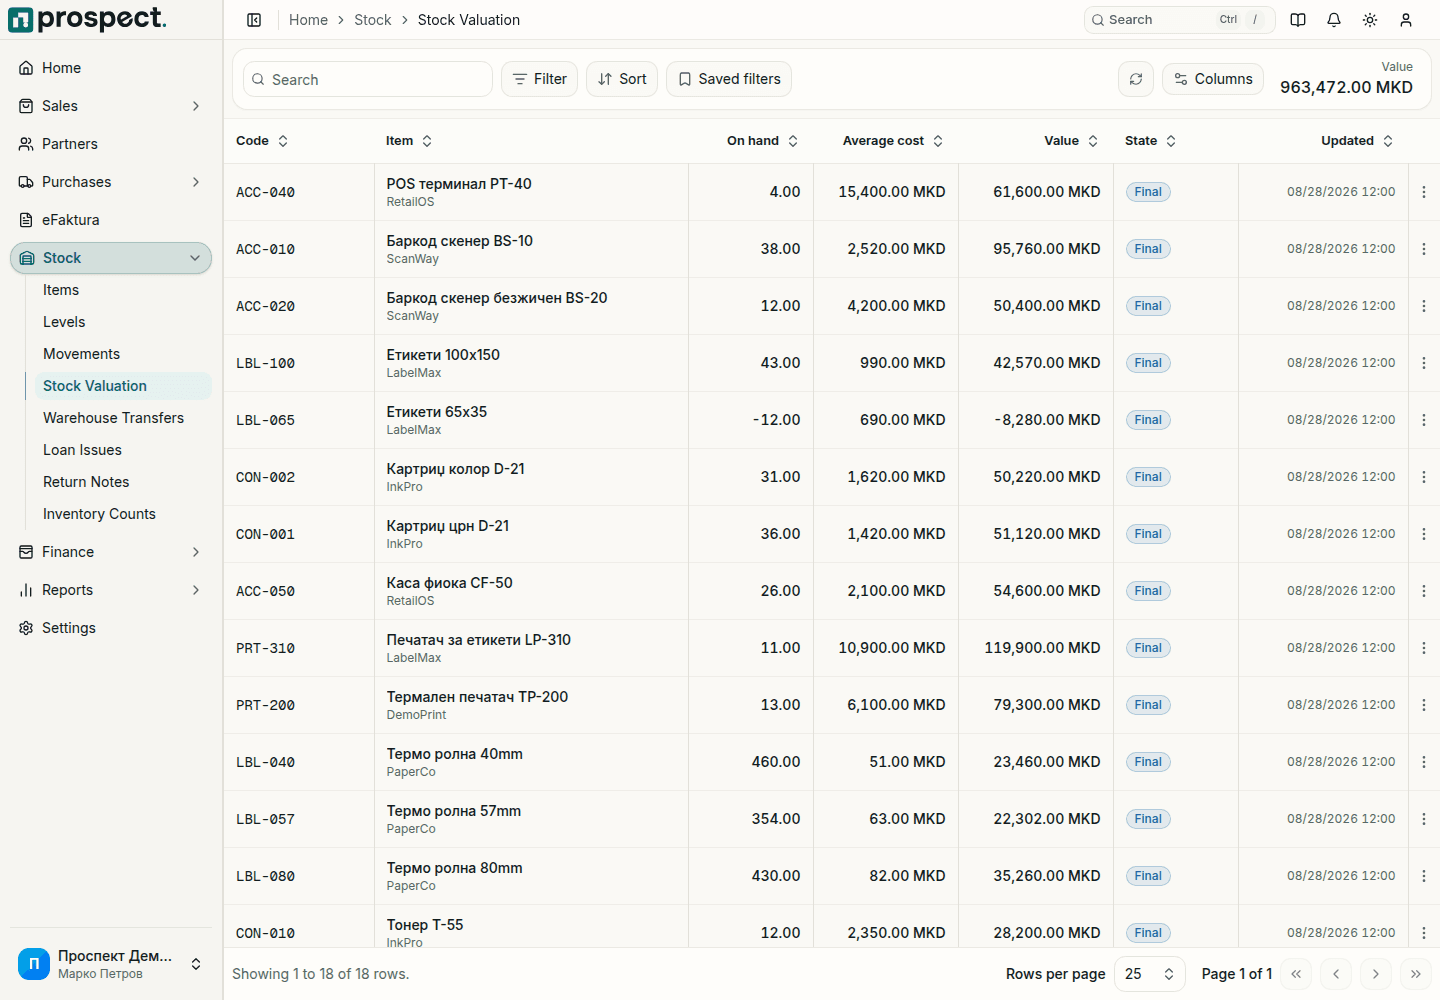Open the company switcher dropdown
The width and height of the screenshot is (1440, 1000).
coord(111,964)
